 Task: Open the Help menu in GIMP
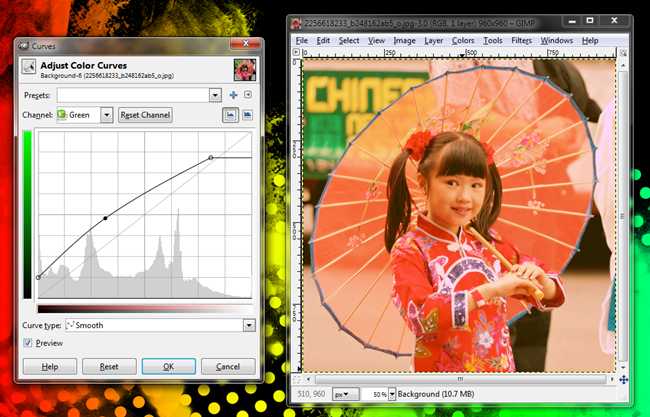tap(590, 41)
